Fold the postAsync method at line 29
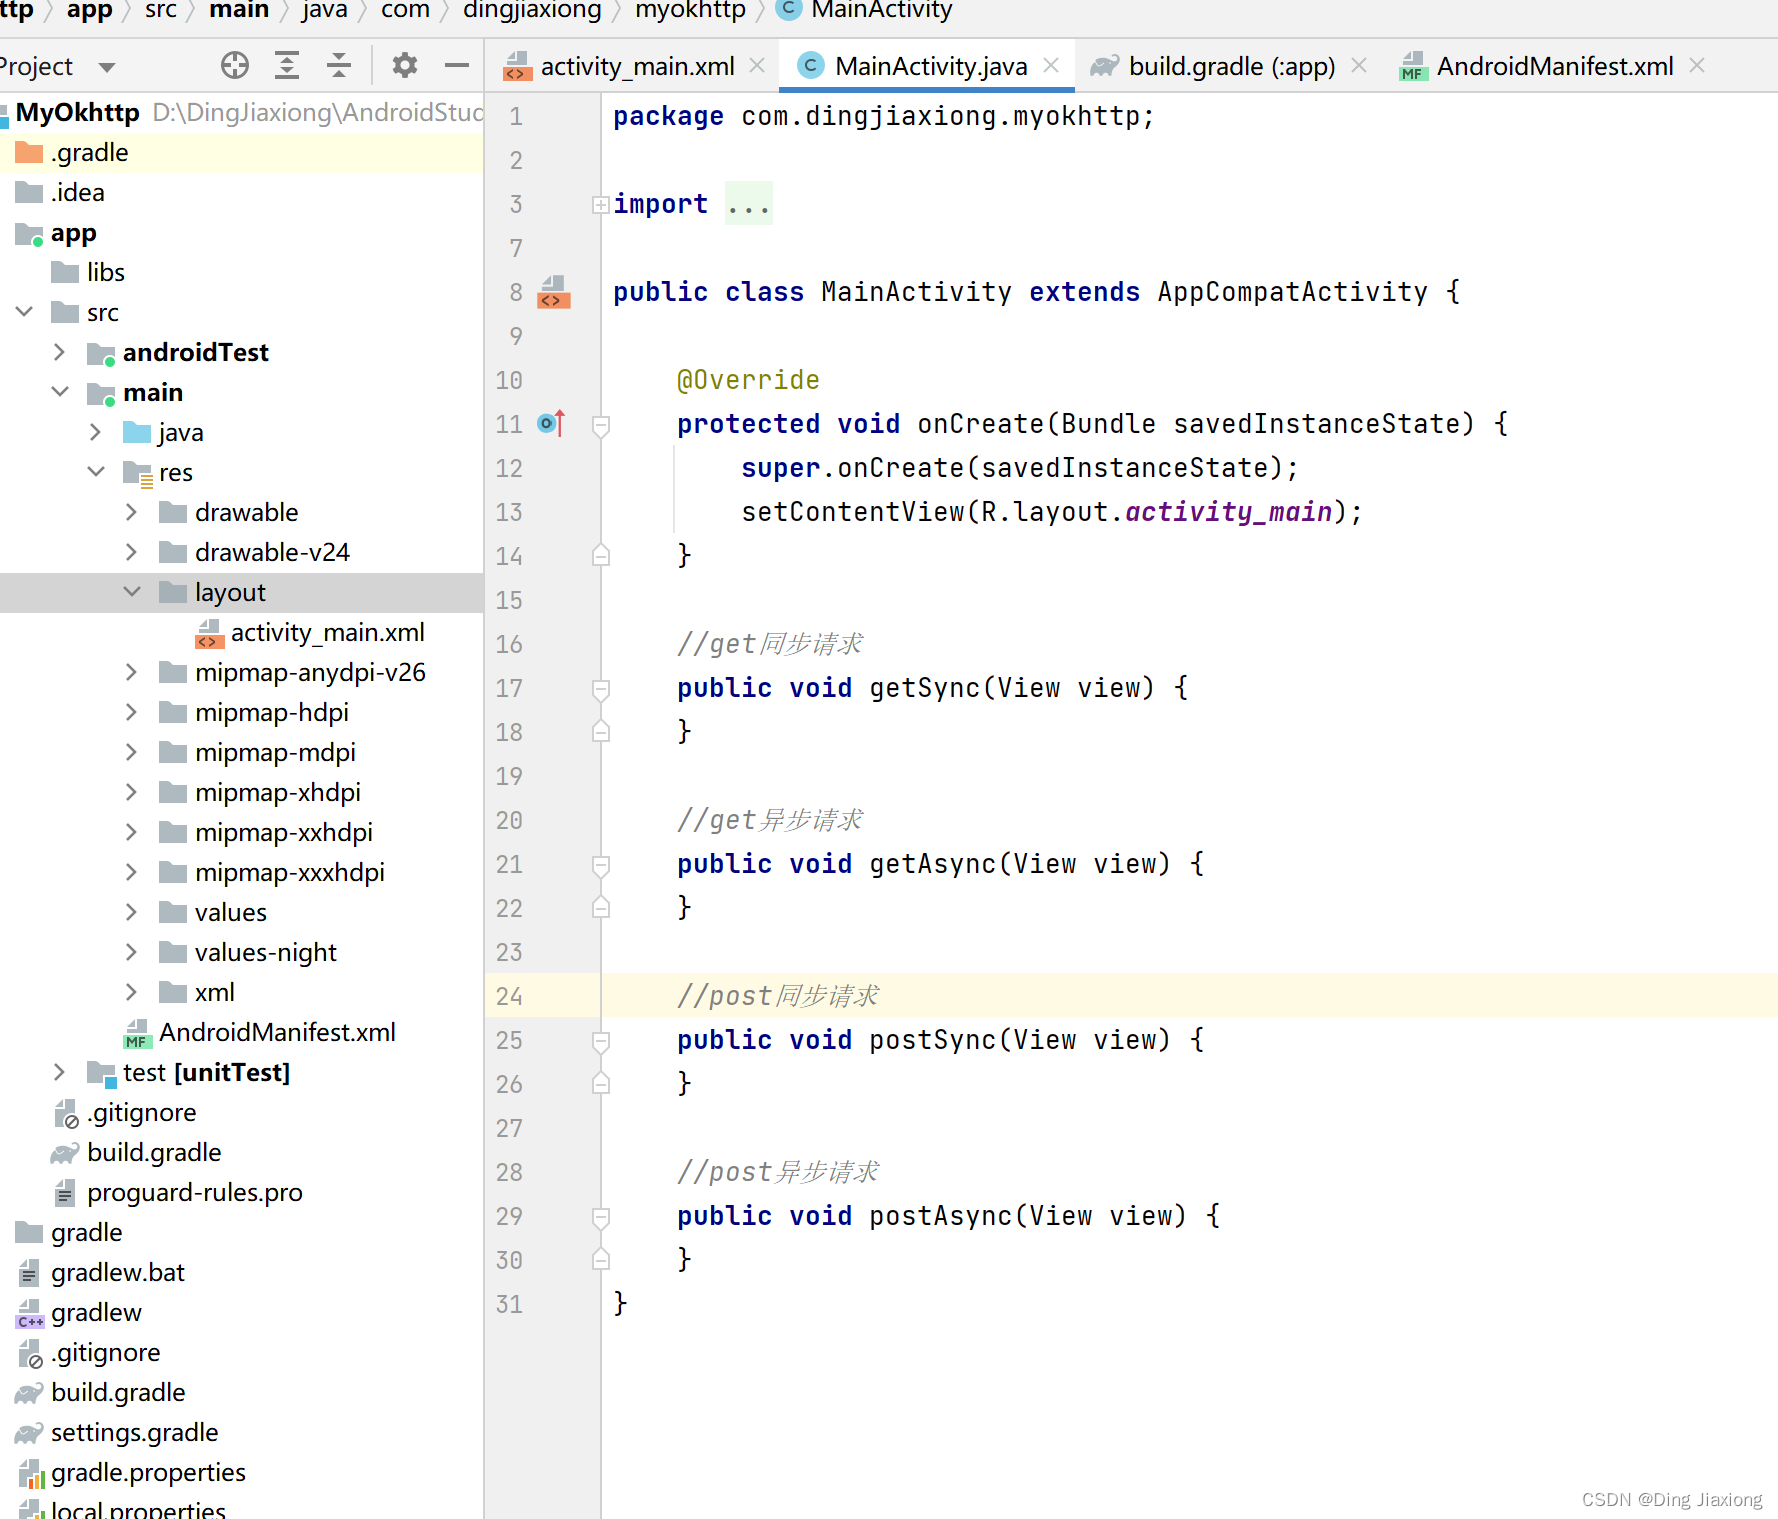Screen dimensions: 1778x1519 pyautogui.click(x=601, y=1218)
